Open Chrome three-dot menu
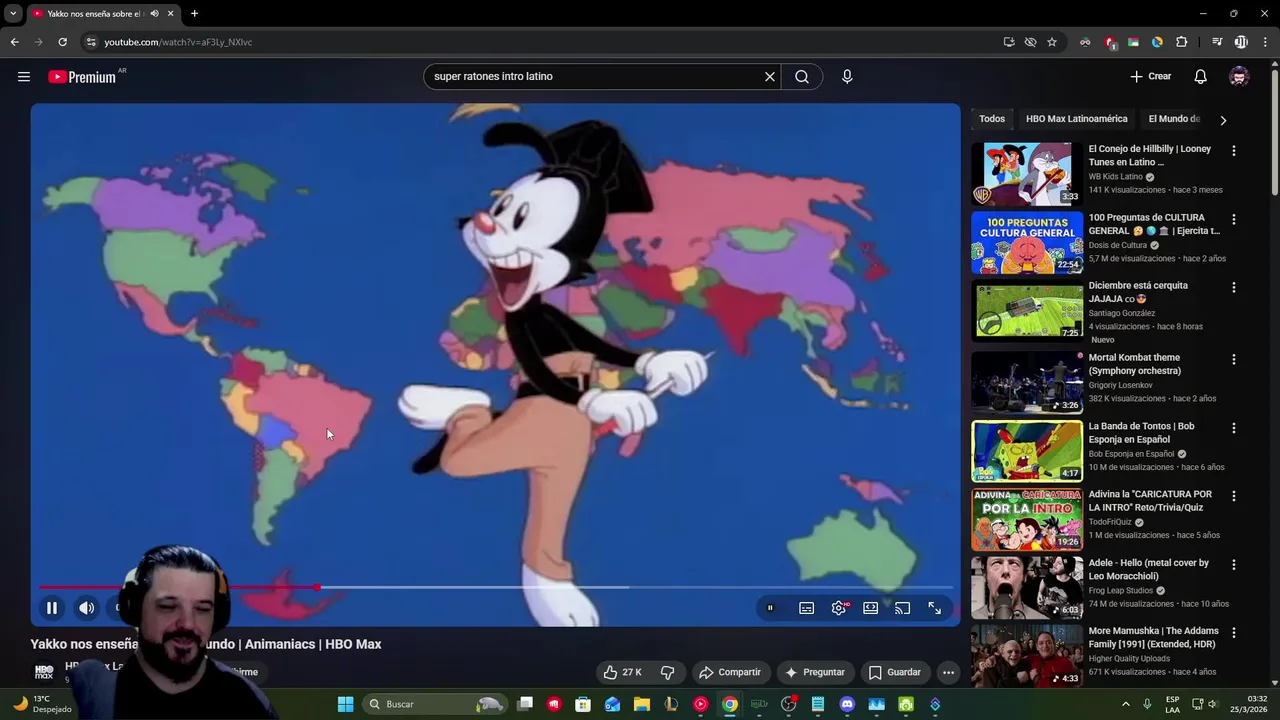1280x720 pixels. (1265, 42)
